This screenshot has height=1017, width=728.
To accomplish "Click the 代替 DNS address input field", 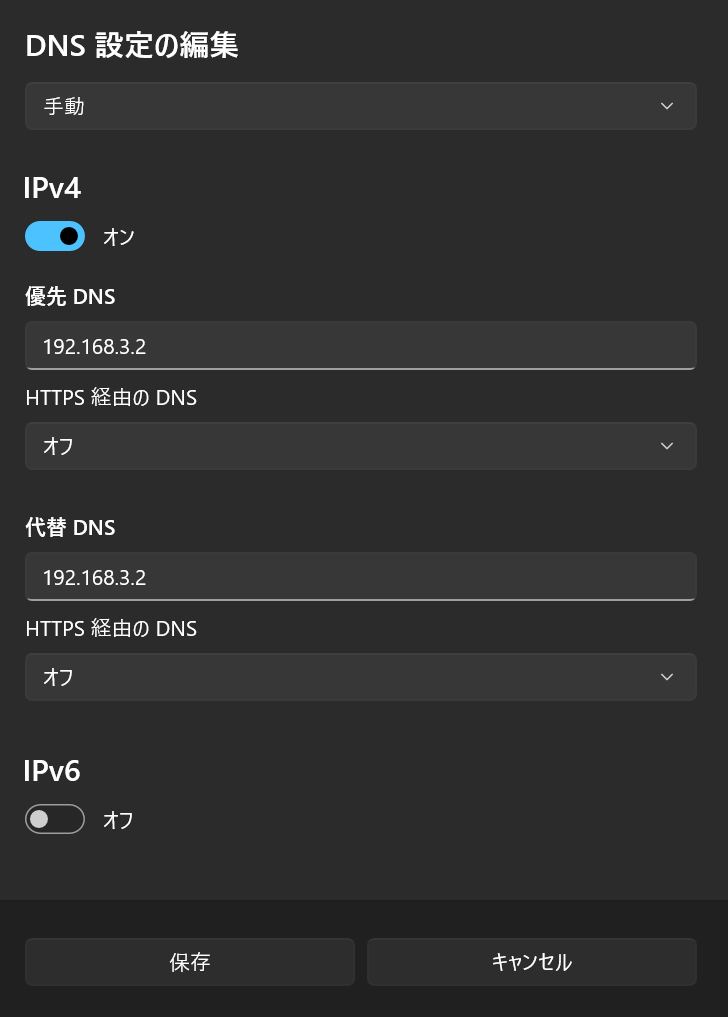I will [360, 577].
